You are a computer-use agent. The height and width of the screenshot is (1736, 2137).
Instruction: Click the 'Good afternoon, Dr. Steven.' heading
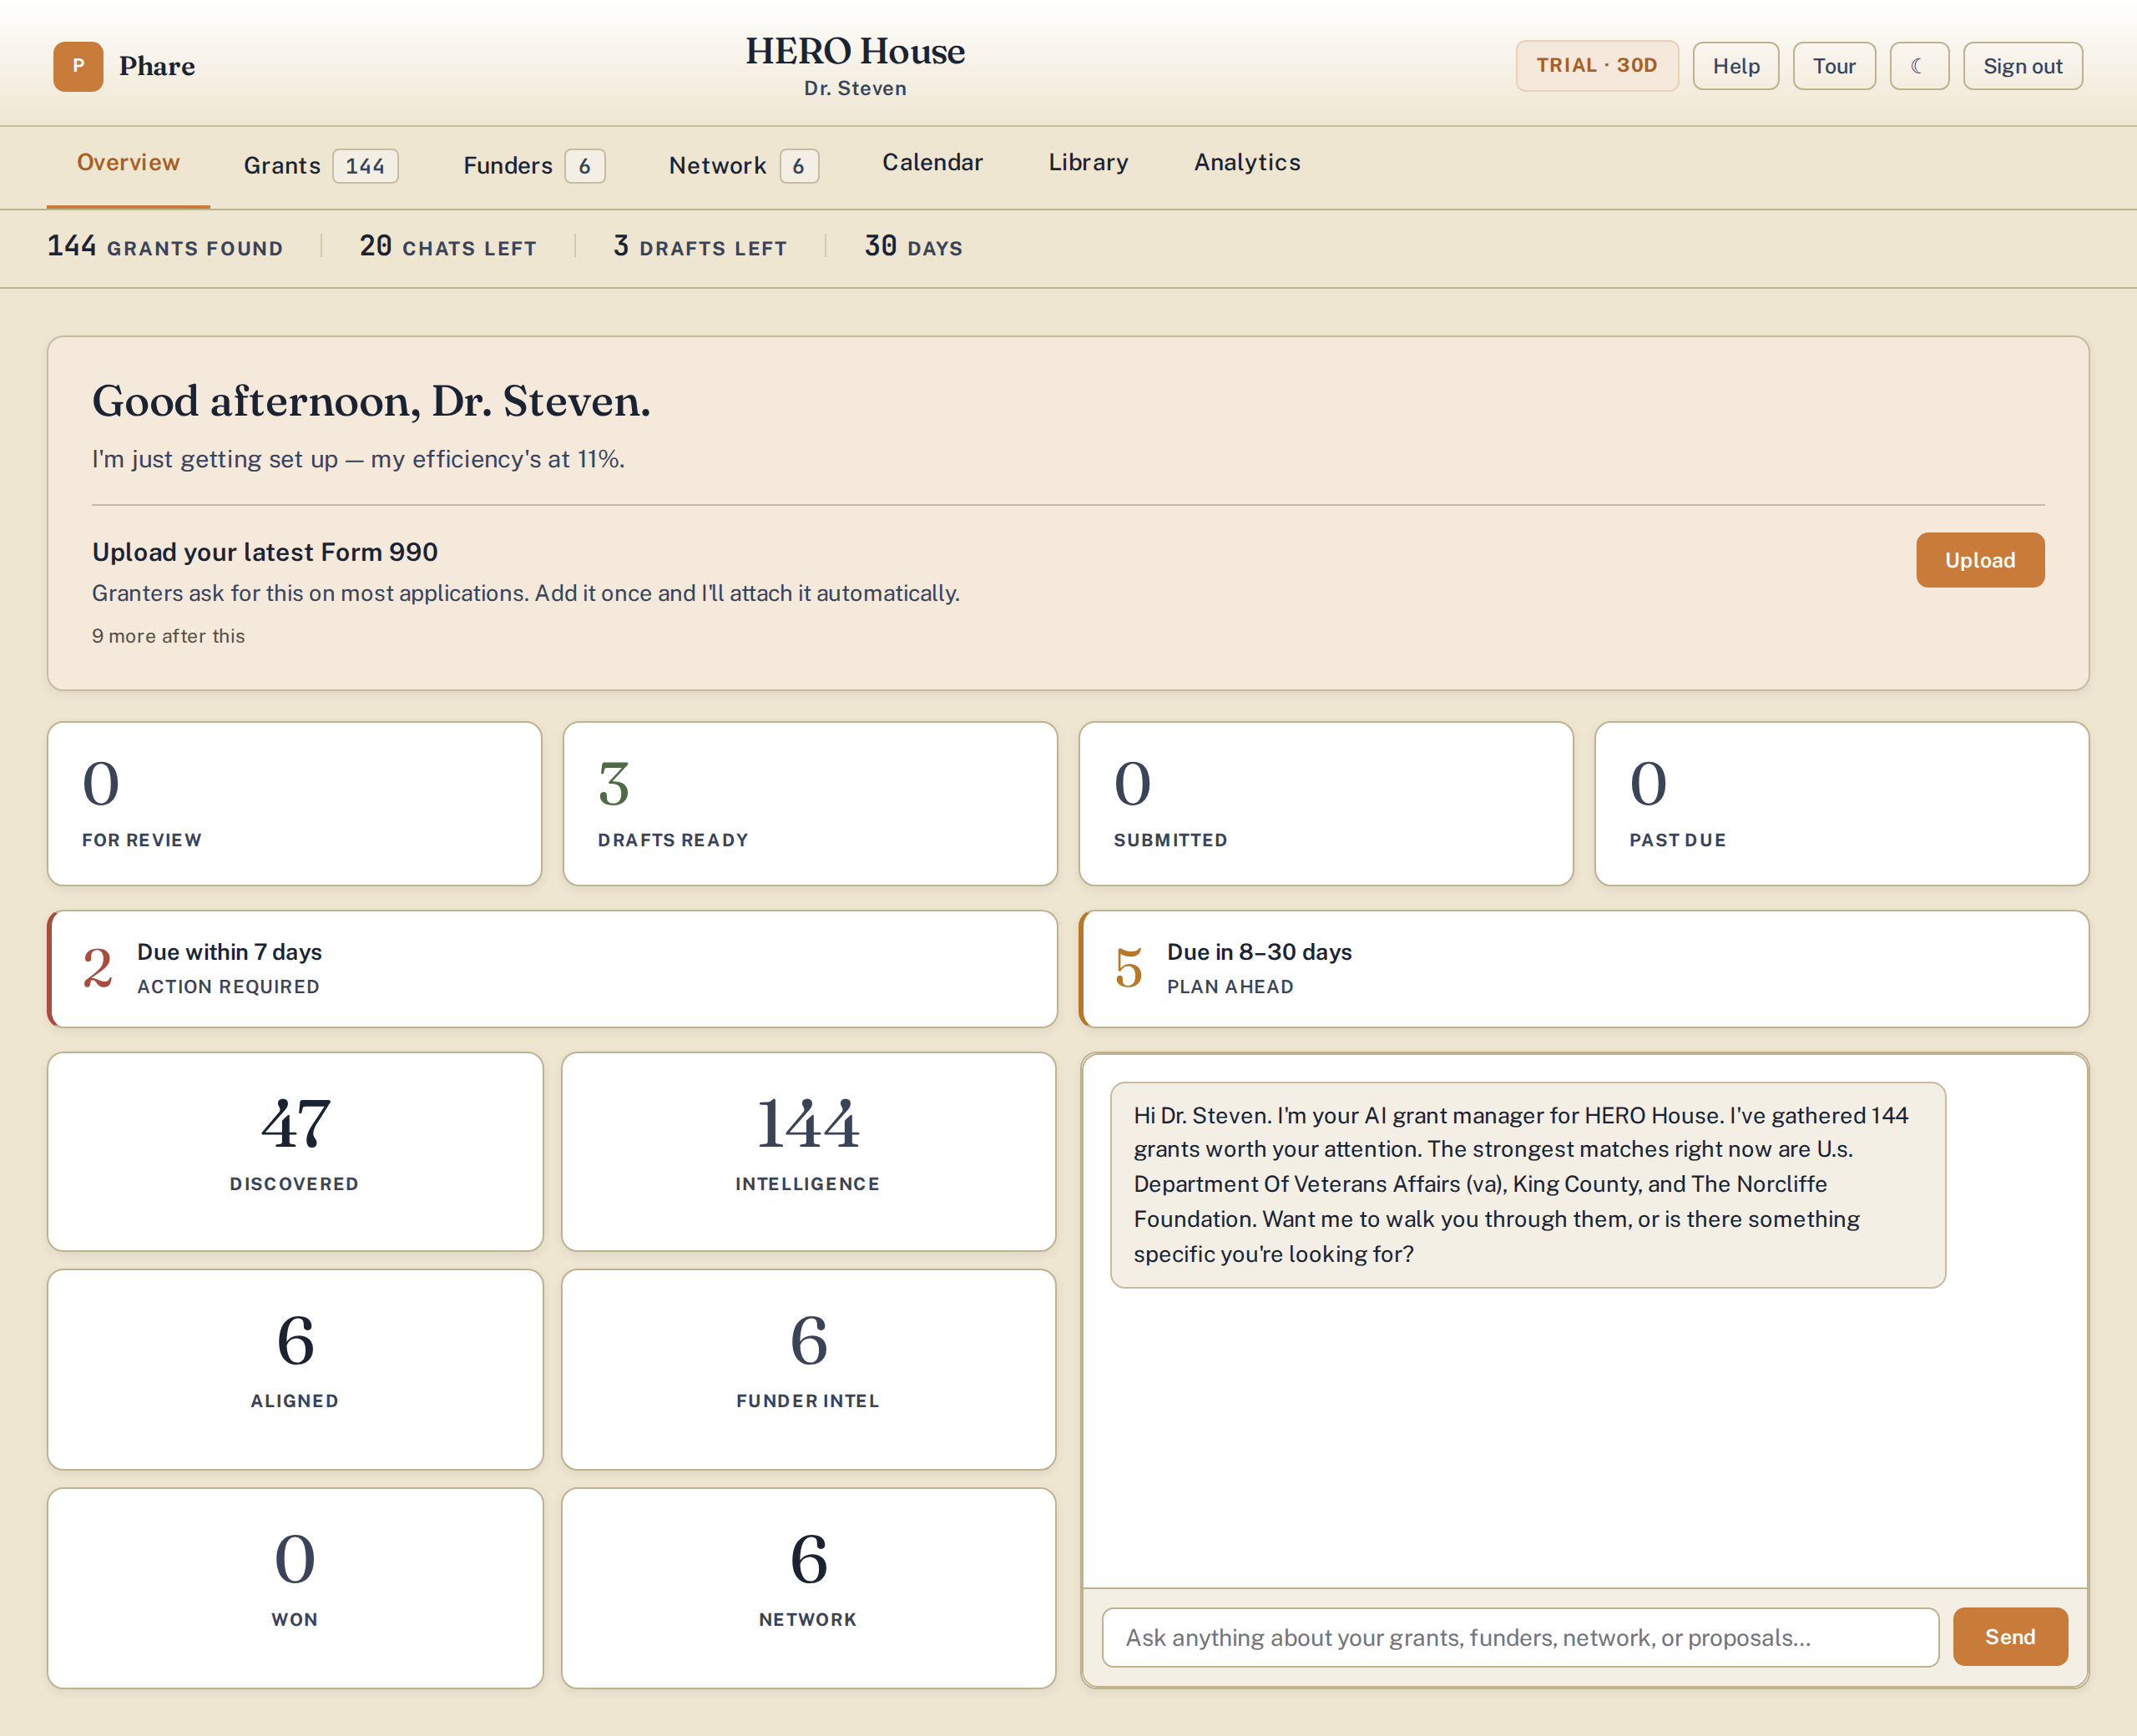click(371, 401)
